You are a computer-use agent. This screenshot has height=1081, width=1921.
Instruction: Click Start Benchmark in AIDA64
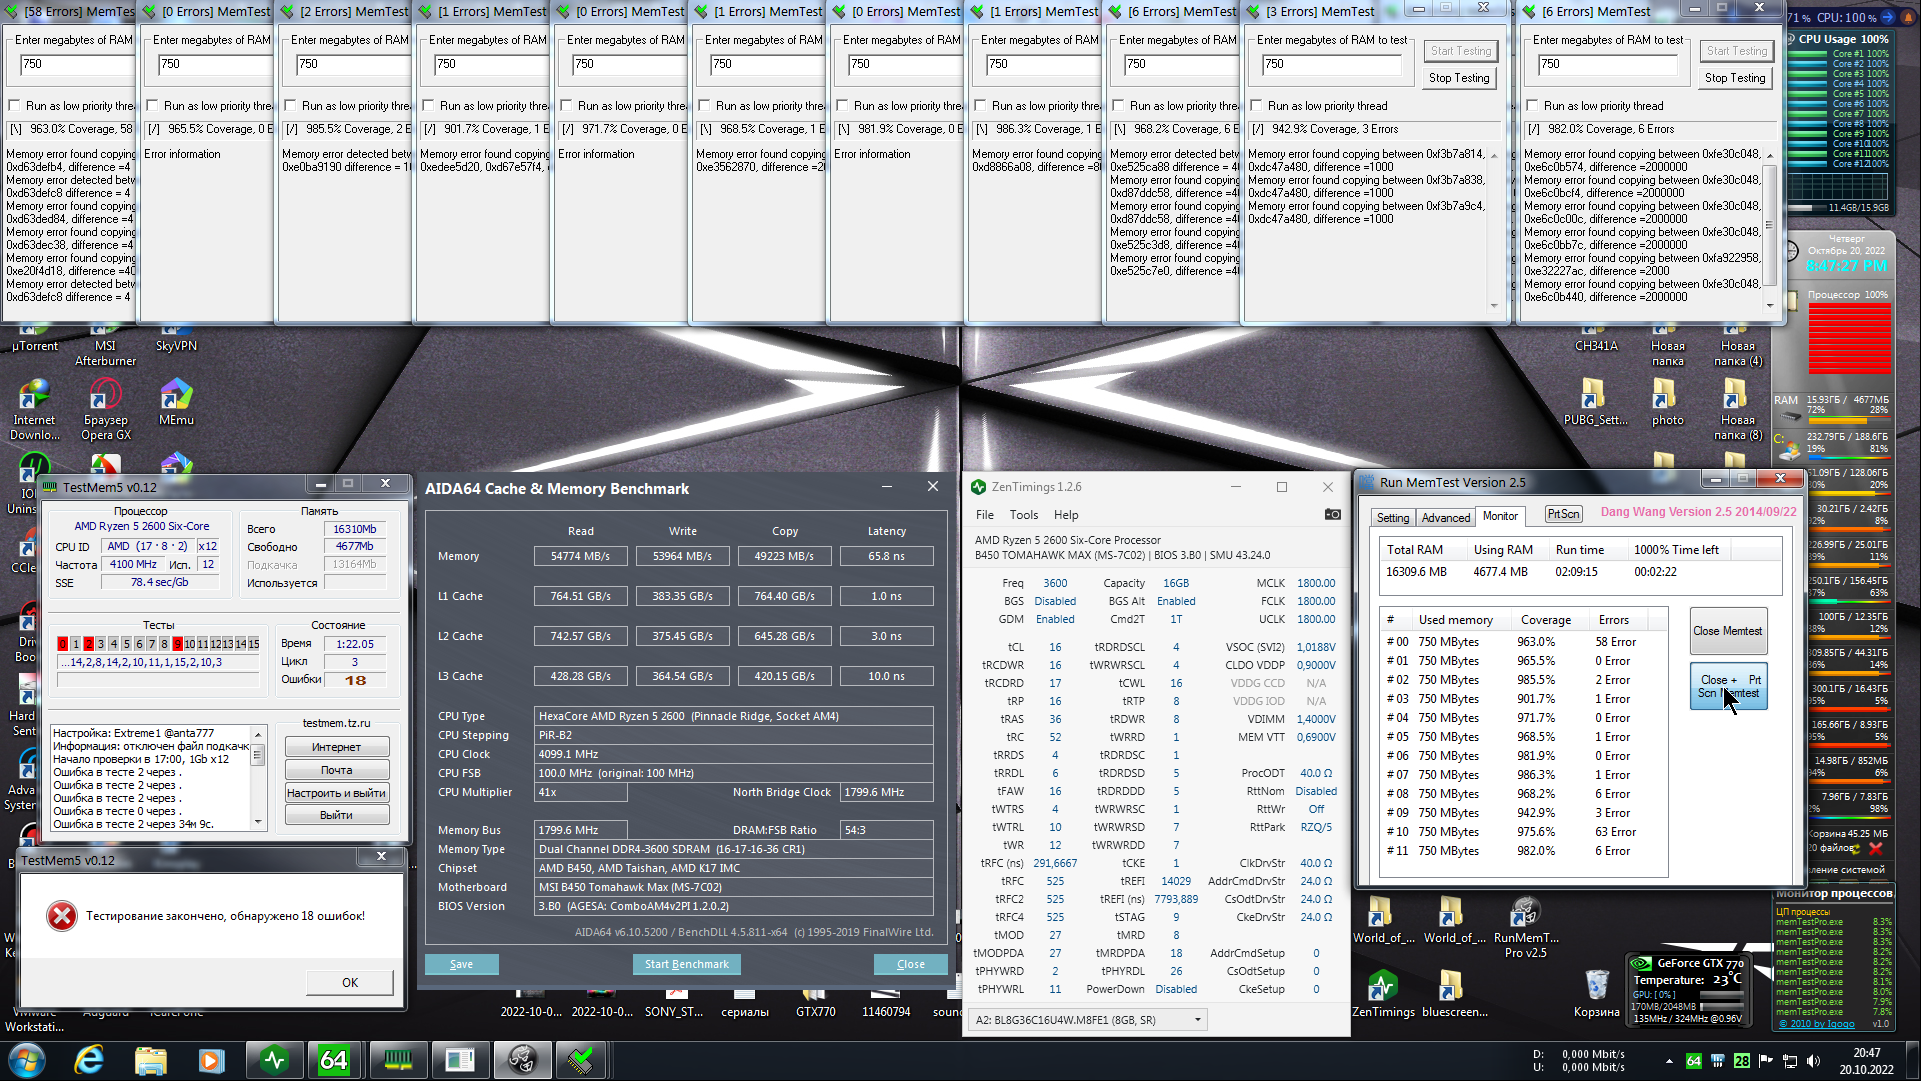pos(686,964)
